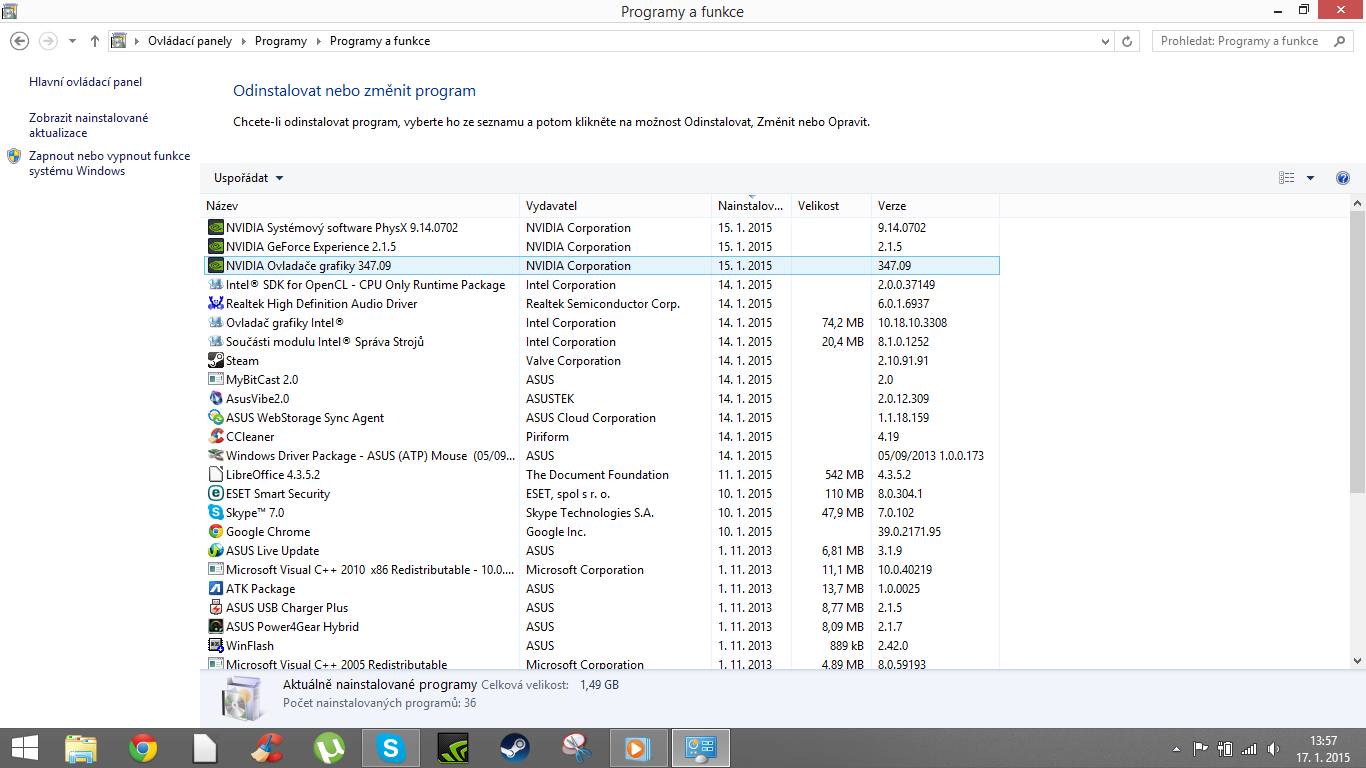Select Google Chrome icon in program list
Image resolution: width=1366 pixels, height=768 pixels.
point(215,532)
